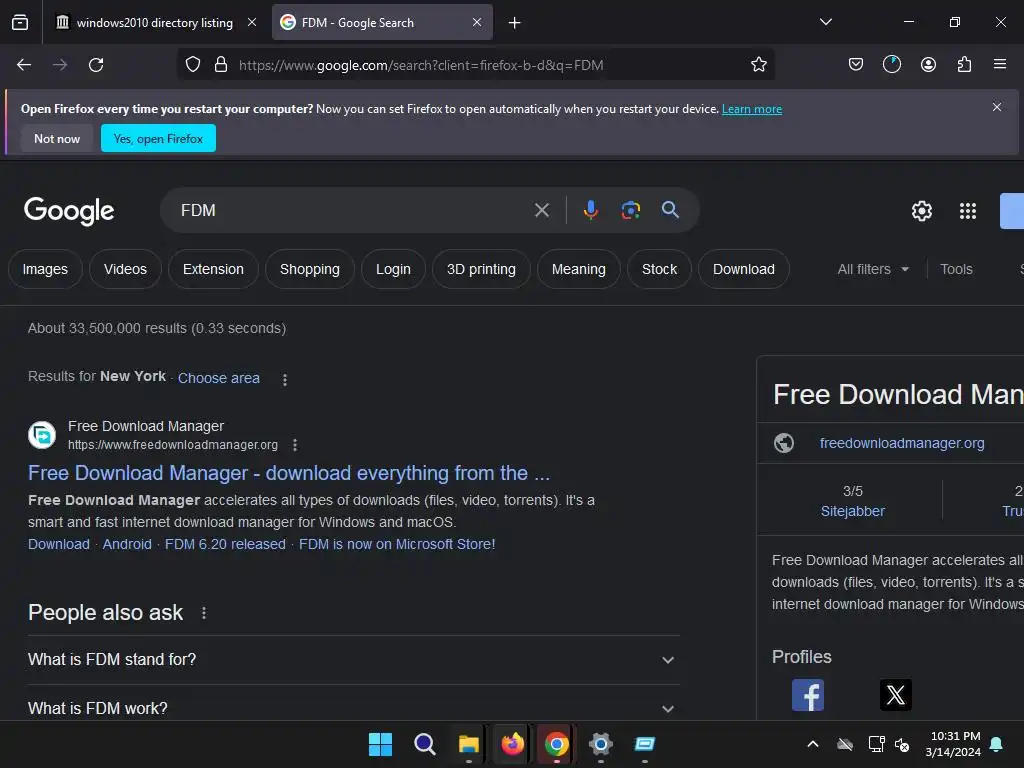Open People also ask options menu

pos(204,613)
